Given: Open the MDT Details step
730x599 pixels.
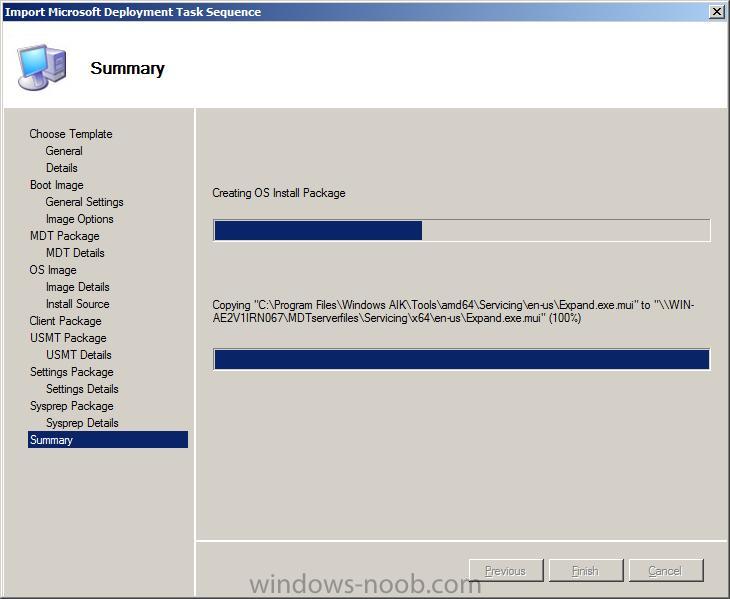Looking at the screenshot, I should click(75, 253).
